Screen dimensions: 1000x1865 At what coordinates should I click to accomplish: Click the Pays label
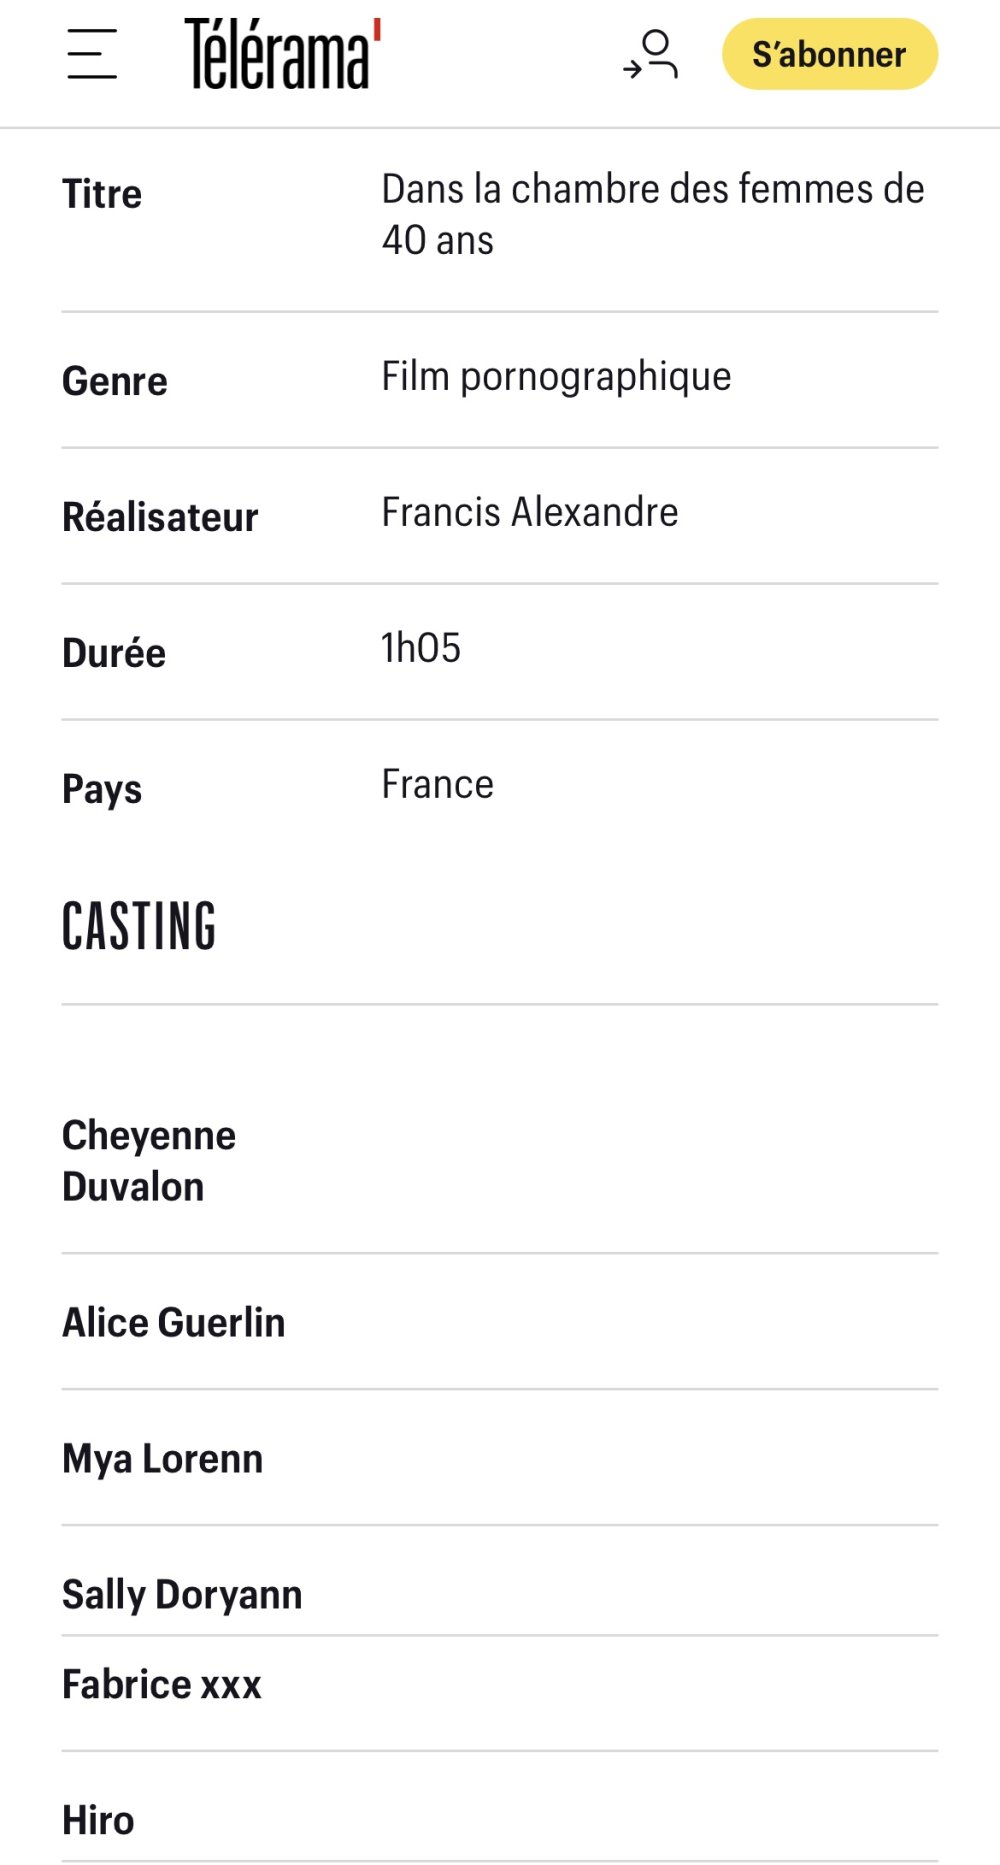[x=102, y=790]
